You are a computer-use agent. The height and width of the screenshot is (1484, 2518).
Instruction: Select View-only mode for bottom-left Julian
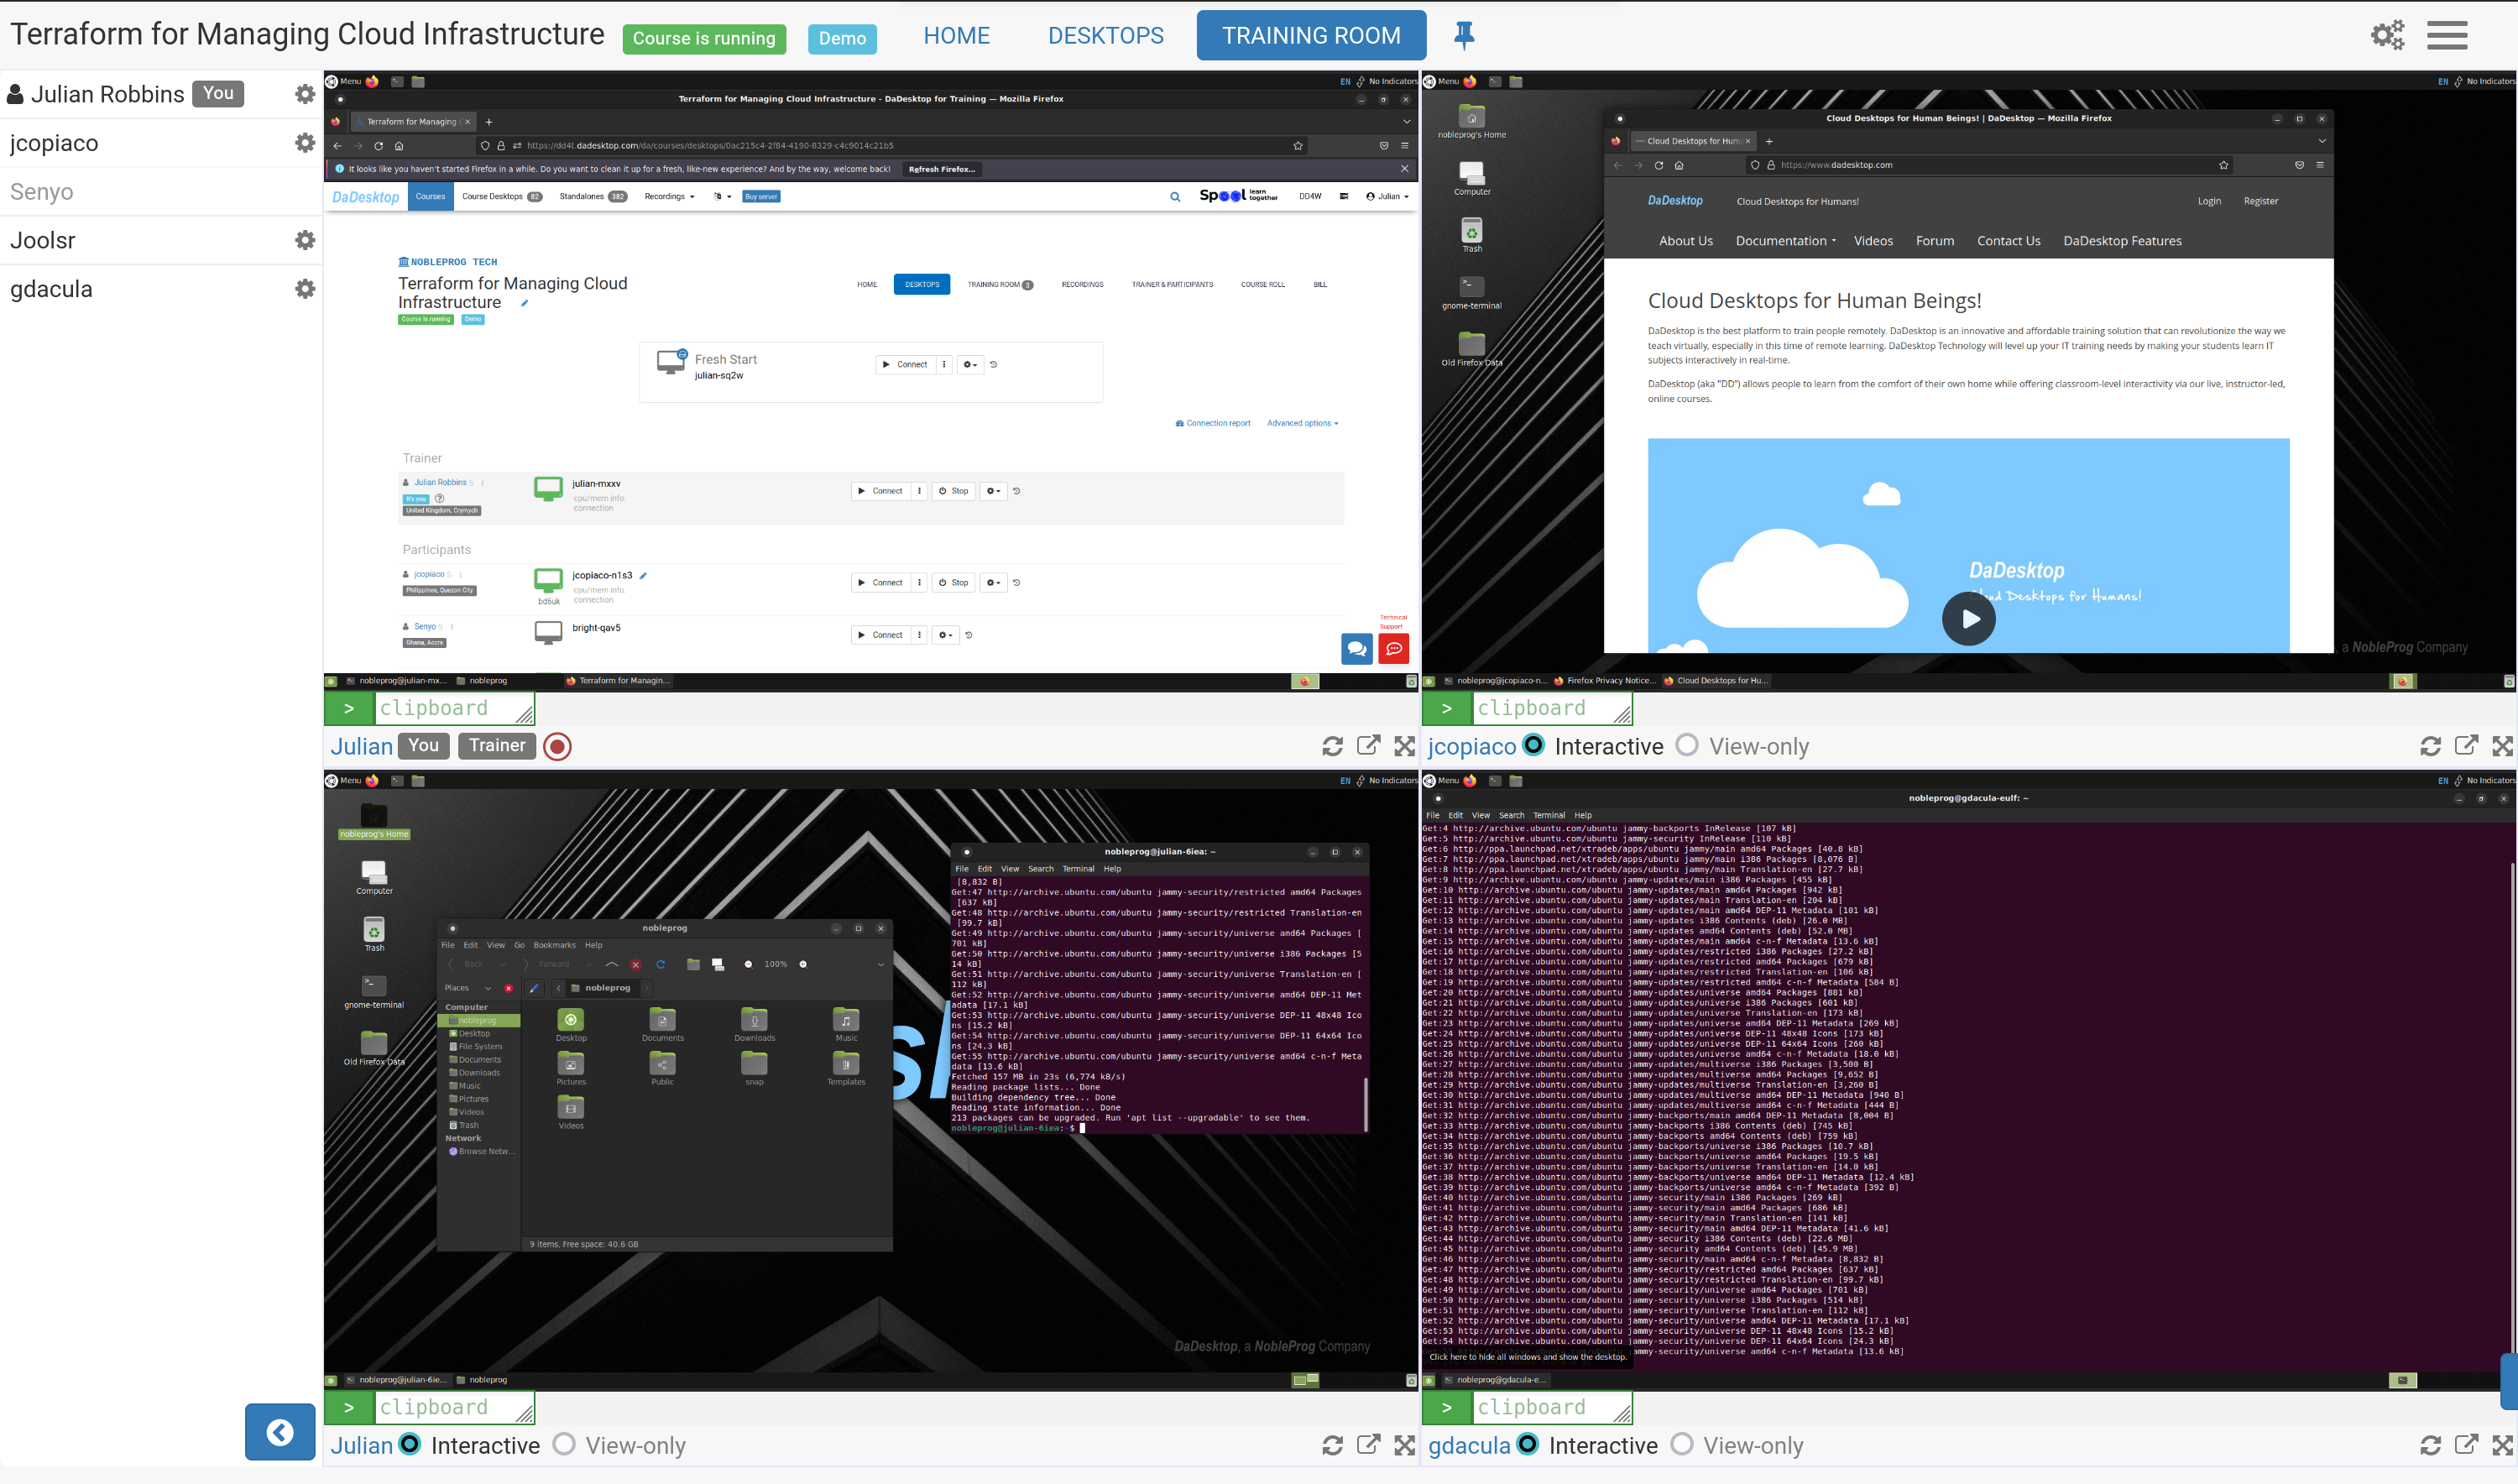point(564,1444)
